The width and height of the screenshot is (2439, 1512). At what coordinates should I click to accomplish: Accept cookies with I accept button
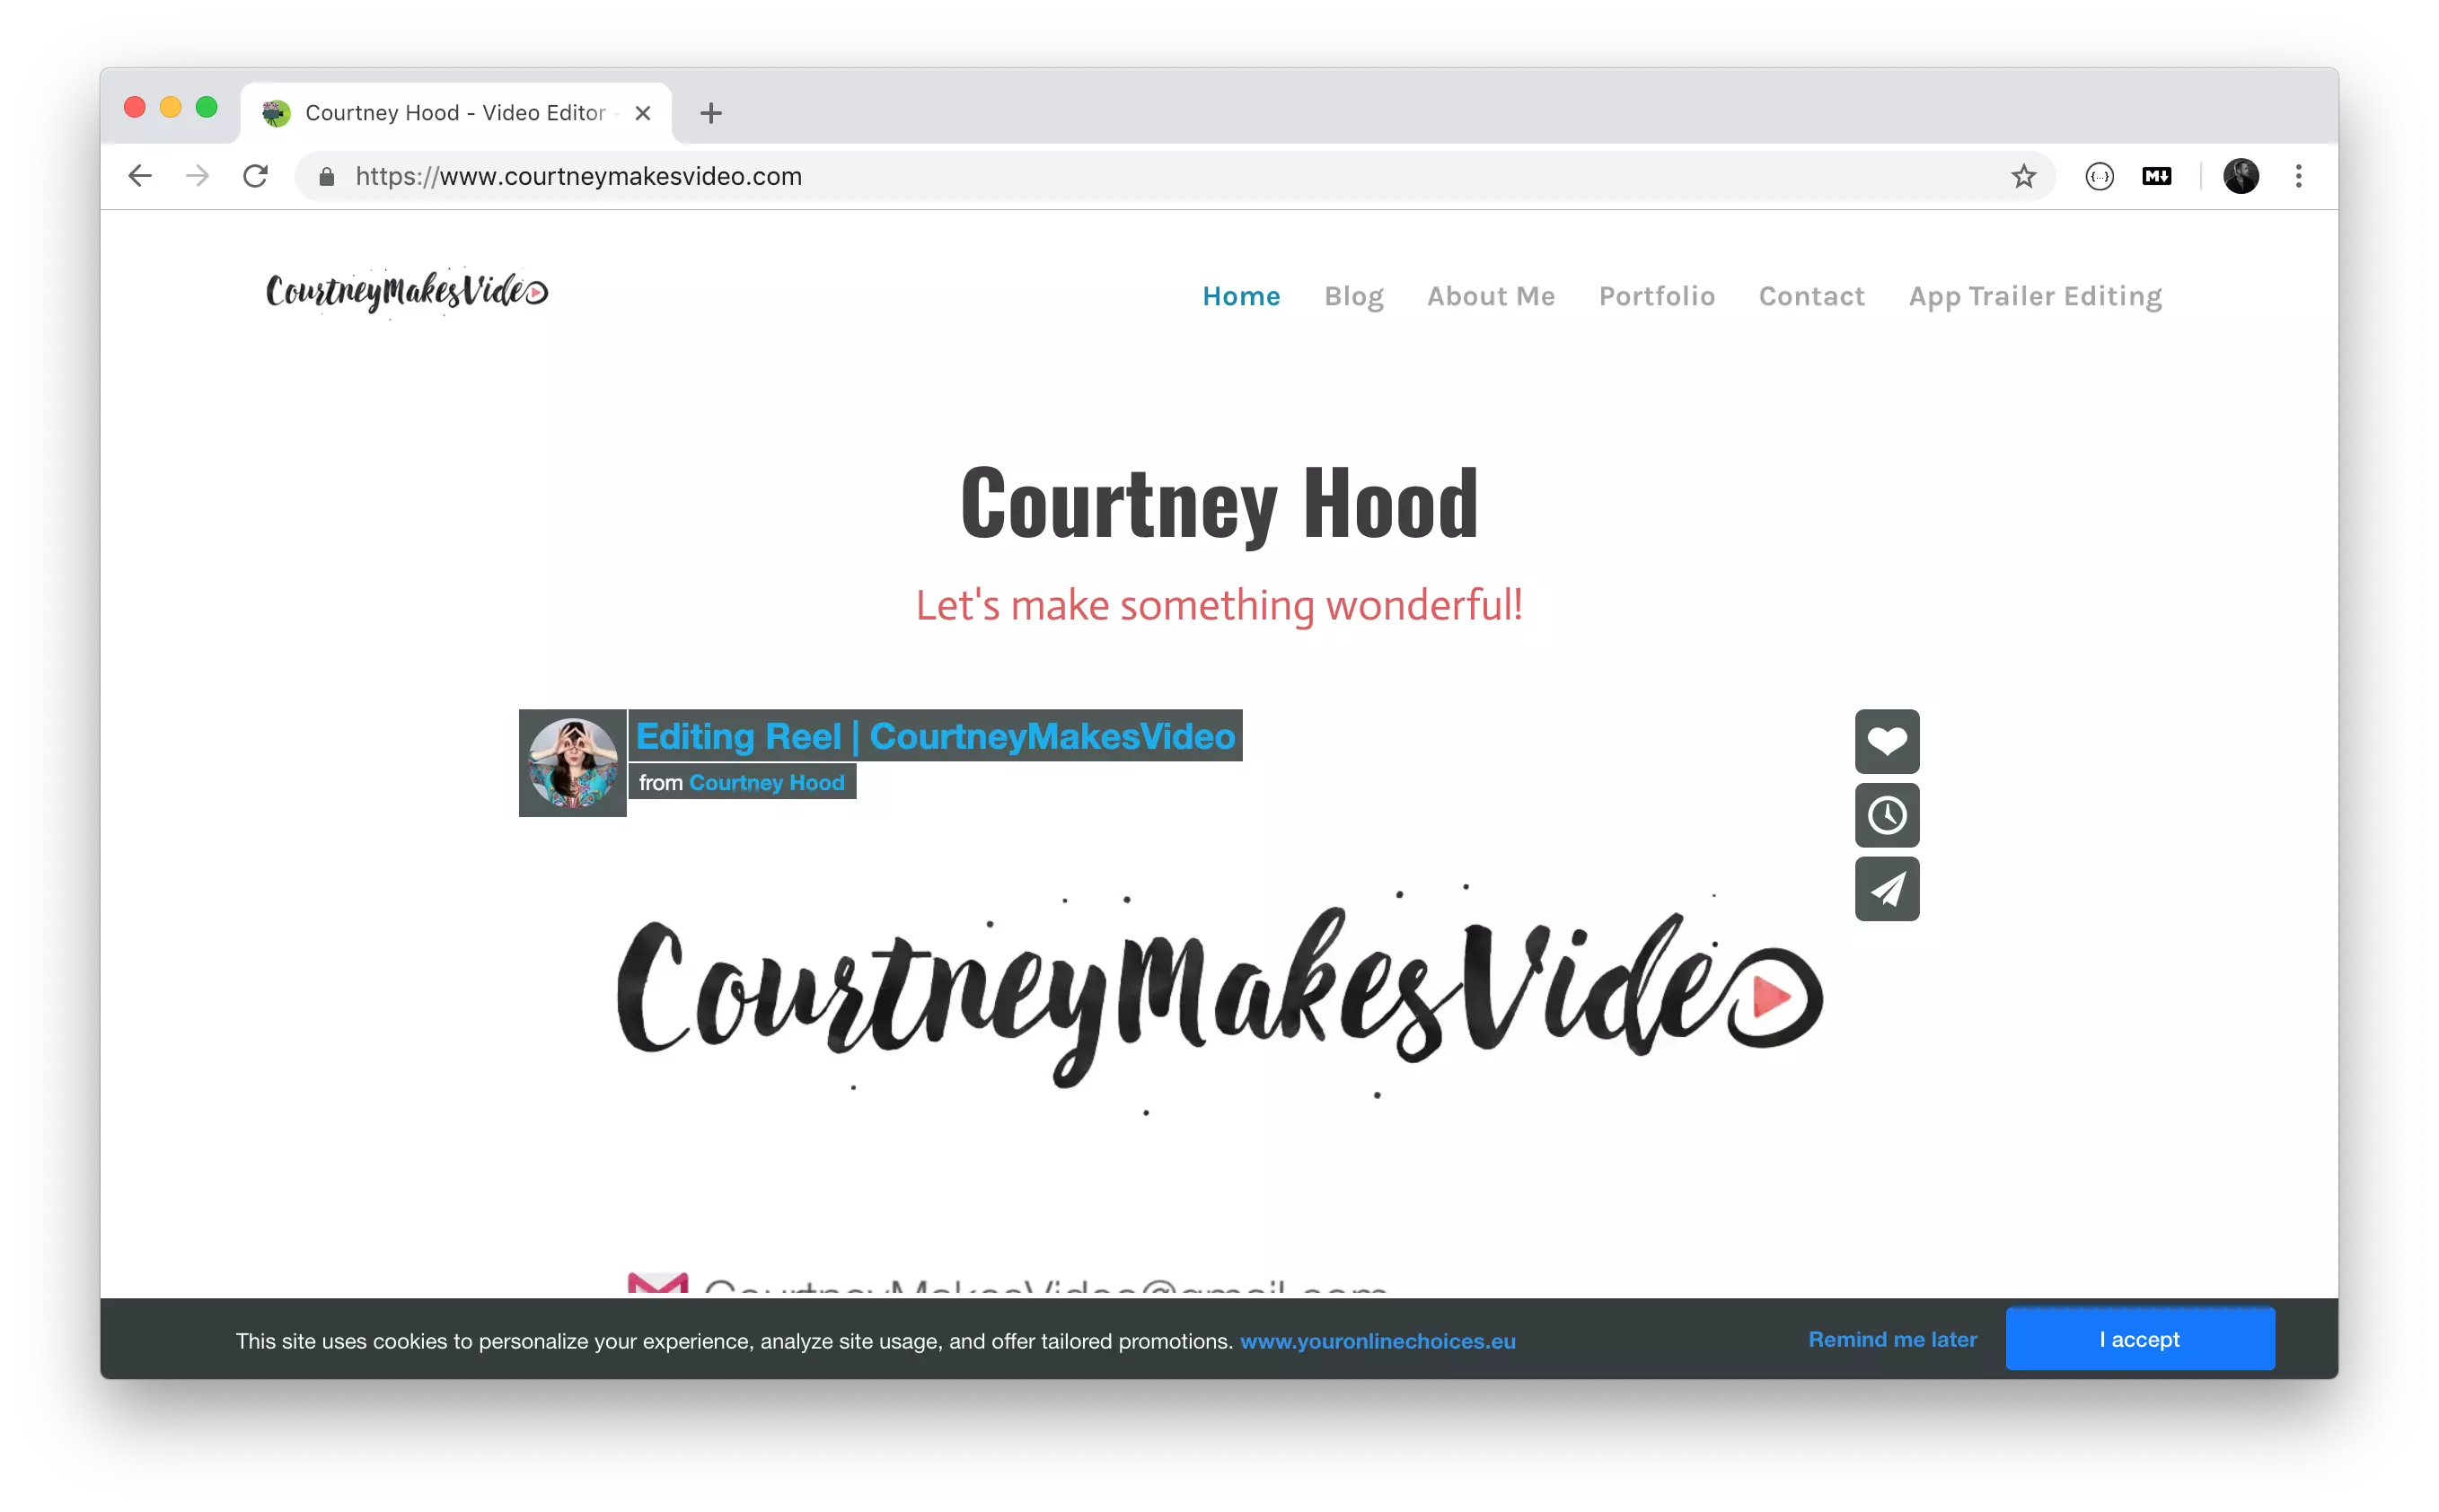[2139, 1339]
